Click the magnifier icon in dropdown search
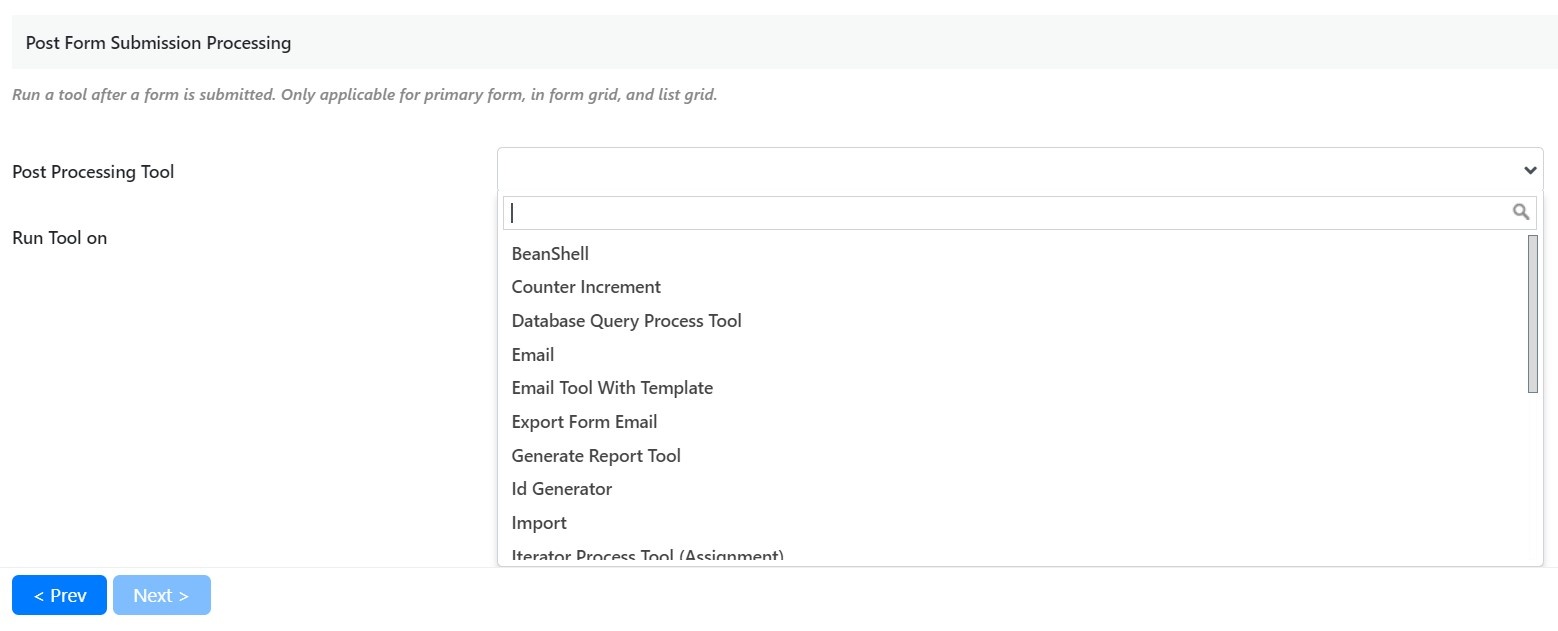The image size is (1558, 631). [1520, 212]
